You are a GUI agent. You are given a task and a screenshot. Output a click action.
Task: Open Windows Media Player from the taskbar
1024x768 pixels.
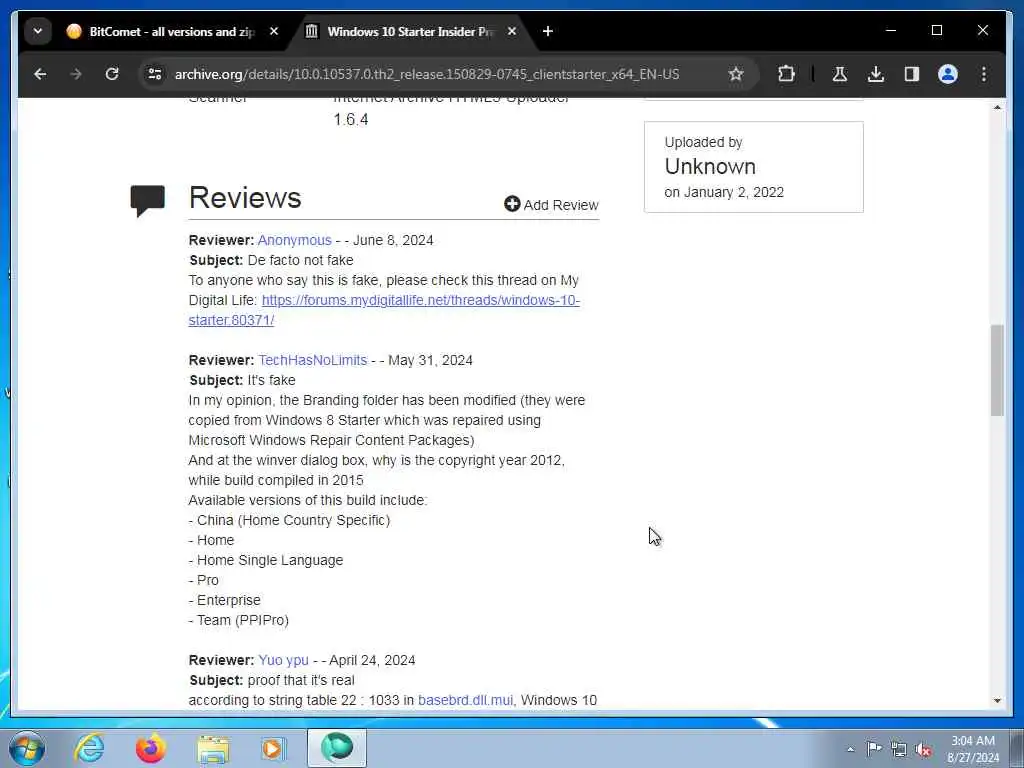(273, 748)
